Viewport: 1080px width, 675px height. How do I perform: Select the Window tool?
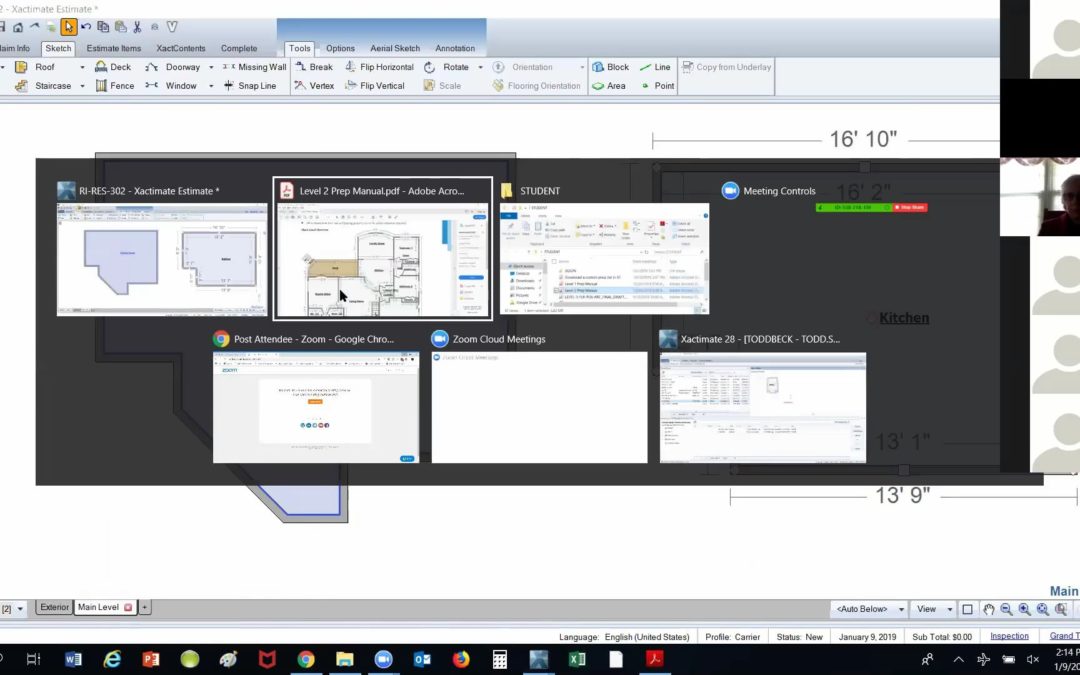(172, 85)
